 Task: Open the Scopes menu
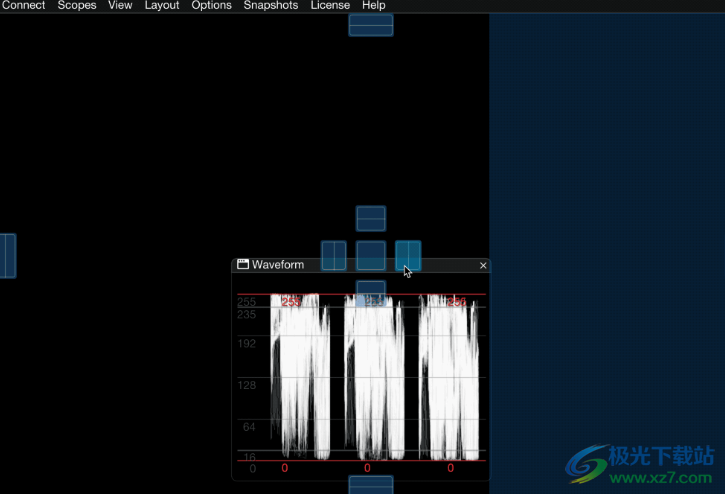(x=77, y=5)
